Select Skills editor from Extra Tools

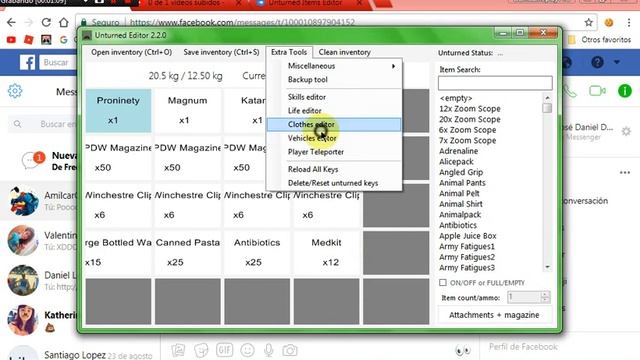pyautogui.click(x=333, y=97)
